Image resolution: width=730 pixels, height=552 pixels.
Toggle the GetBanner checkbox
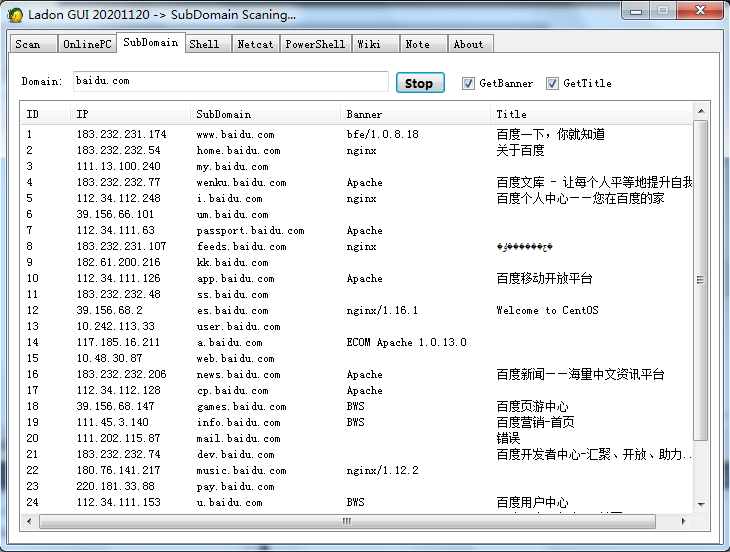point(468,83)
